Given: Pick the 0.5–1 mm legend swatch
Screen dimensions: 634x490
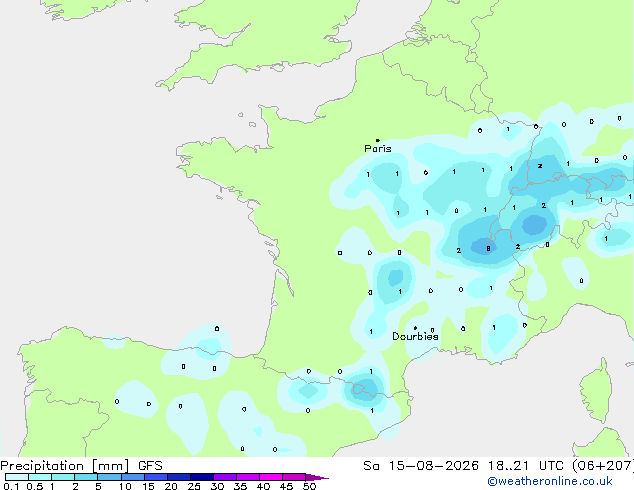Looking at the screenshot, I should [40, 477].
